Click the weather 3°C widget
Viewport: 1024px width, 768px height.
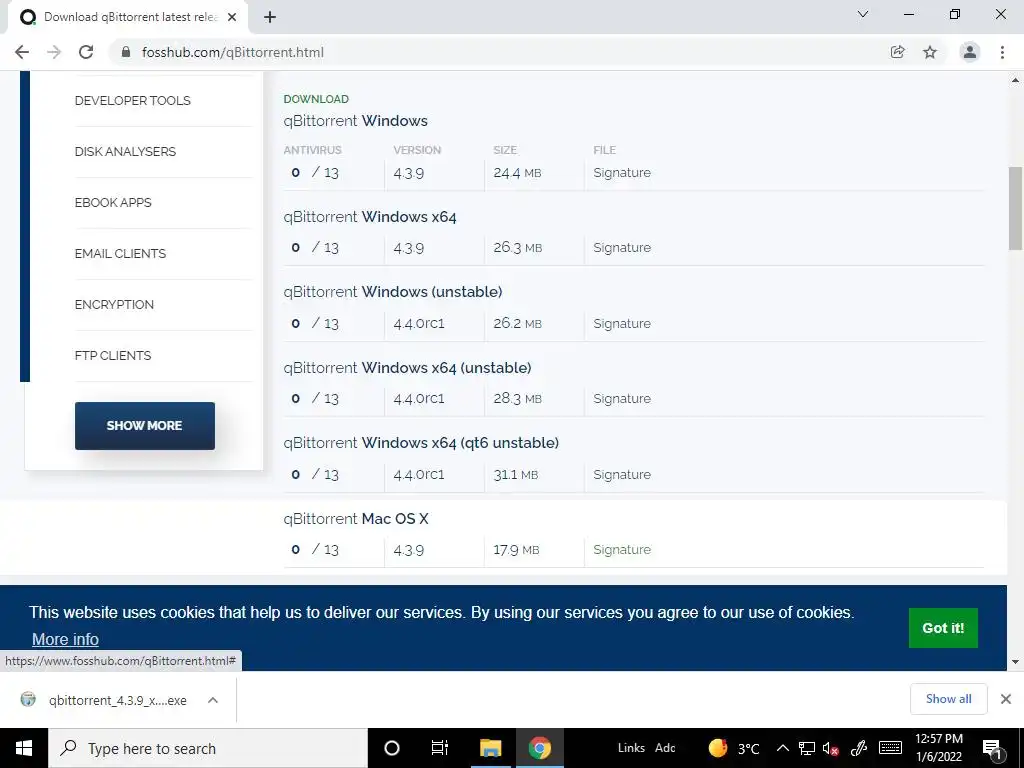735,748
